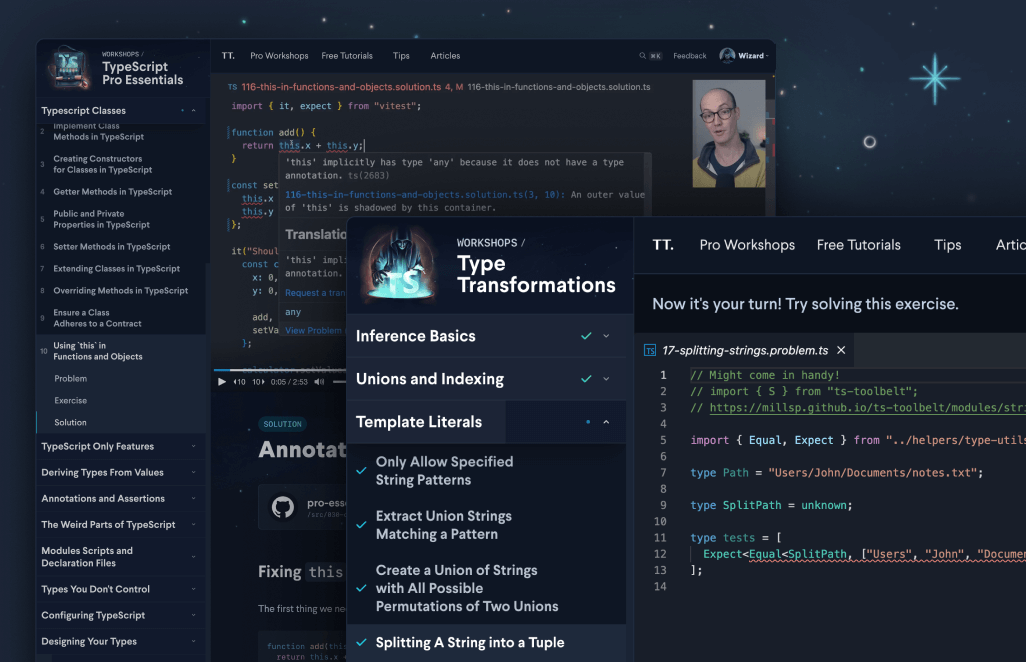The height and width of the screenshot is (662, 1026).
Task: Toggle checkmark for Extract Union Strings lesson
Action: 361,525
